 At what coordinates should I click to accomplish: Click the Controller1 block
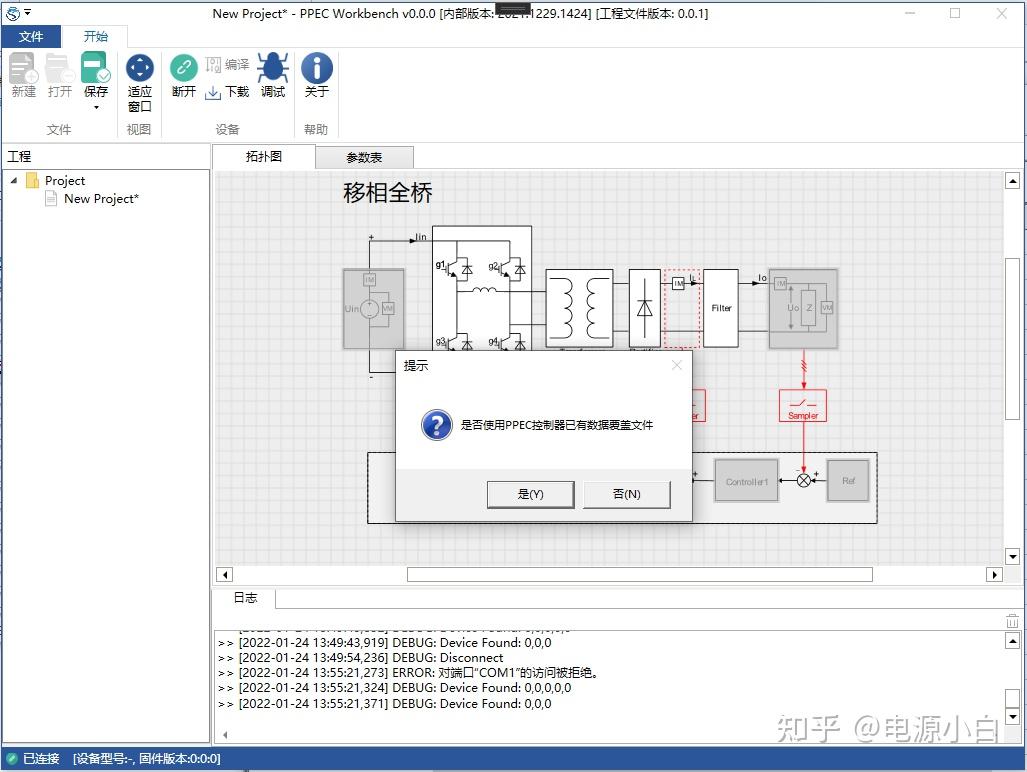(x=747, y=481)
